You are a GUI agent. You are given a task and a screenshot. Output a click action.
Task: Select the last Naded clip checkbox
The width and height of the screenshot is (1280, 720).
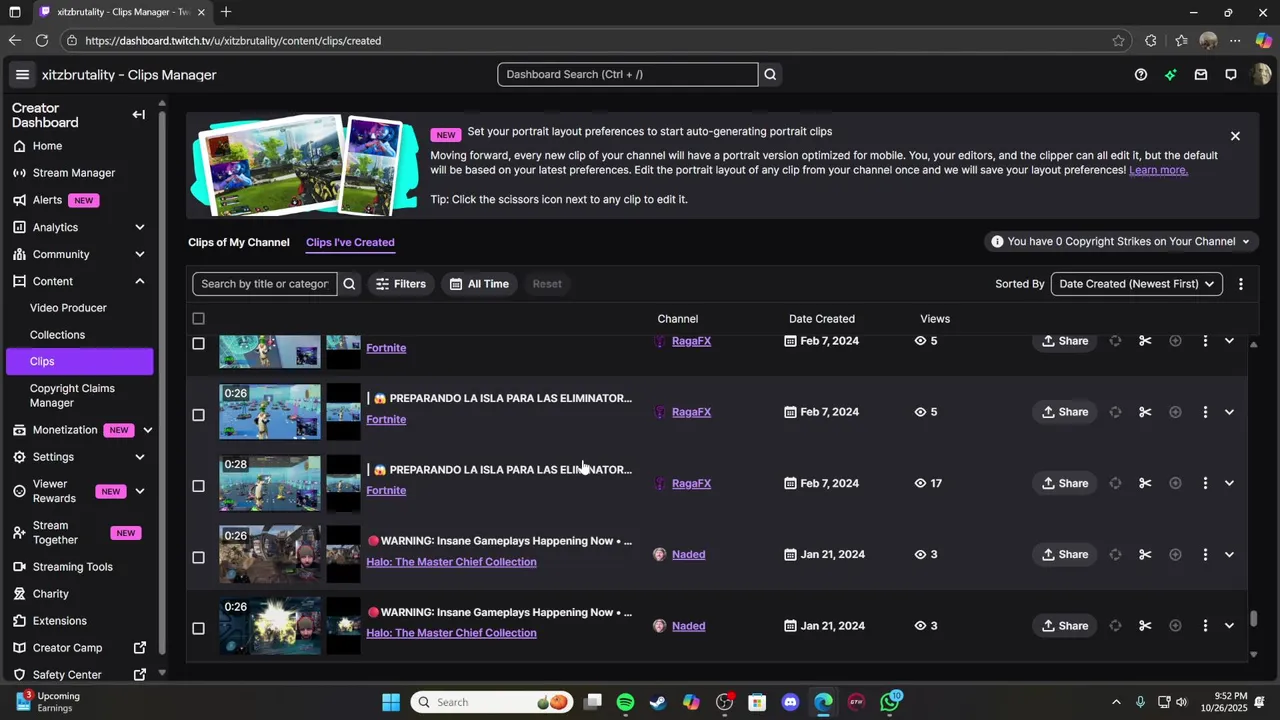point(198,628)
